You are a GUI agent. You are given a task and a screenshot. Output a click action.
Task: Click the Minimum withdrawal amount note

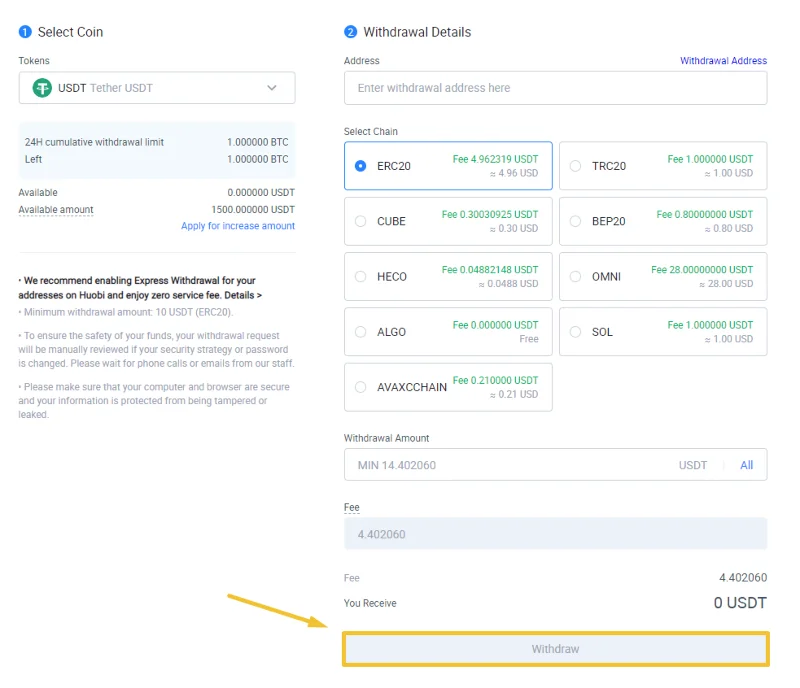126,312
